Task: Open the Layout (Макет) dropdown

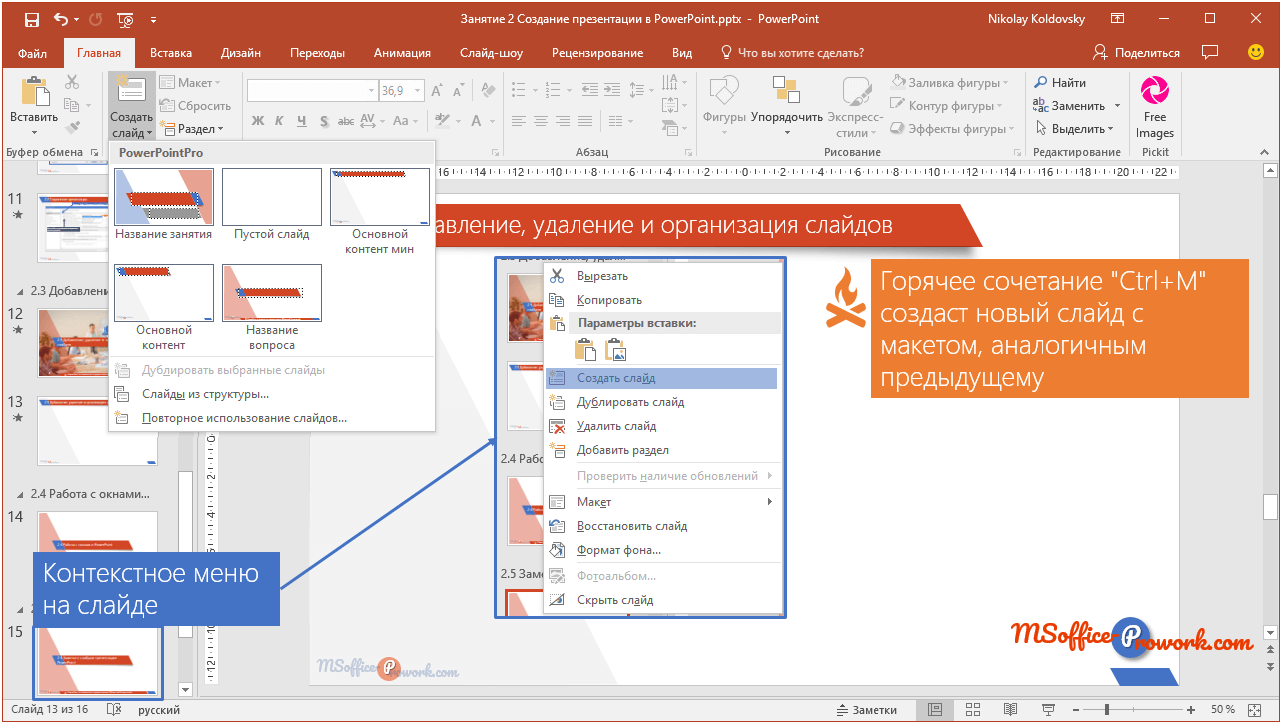Action: [x=191, y=83]
